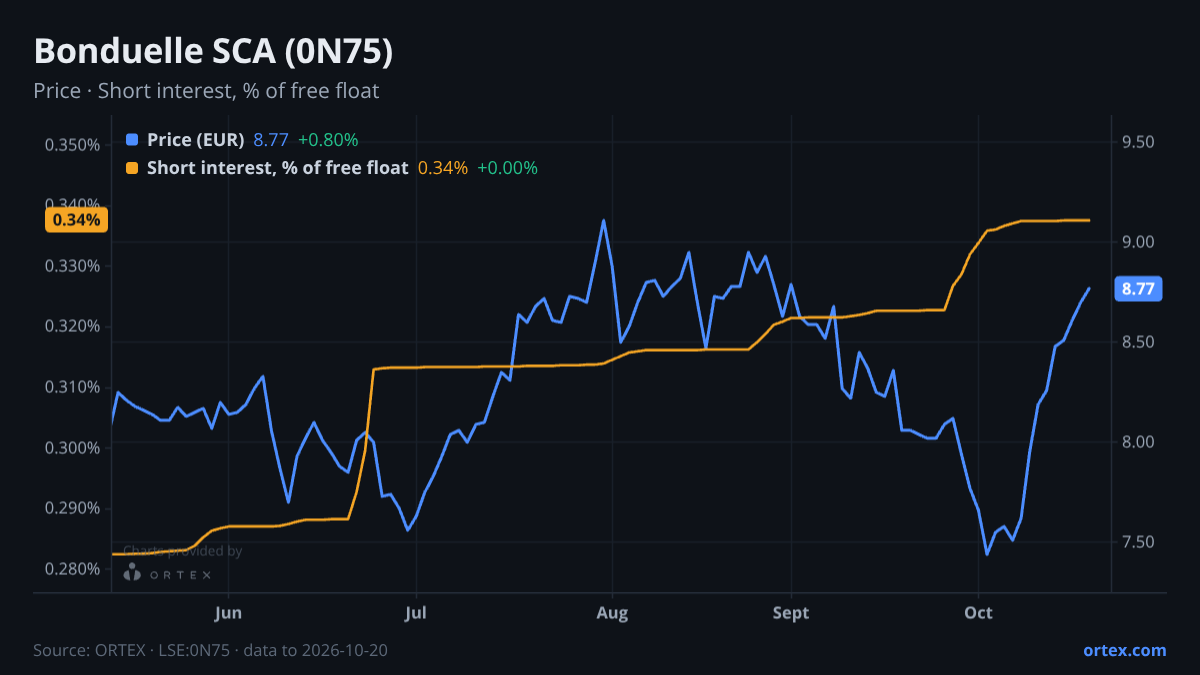The image size is (1200, 675).
Task: Click the 8.77 price value in legend
Action: [x=270, y=140]
